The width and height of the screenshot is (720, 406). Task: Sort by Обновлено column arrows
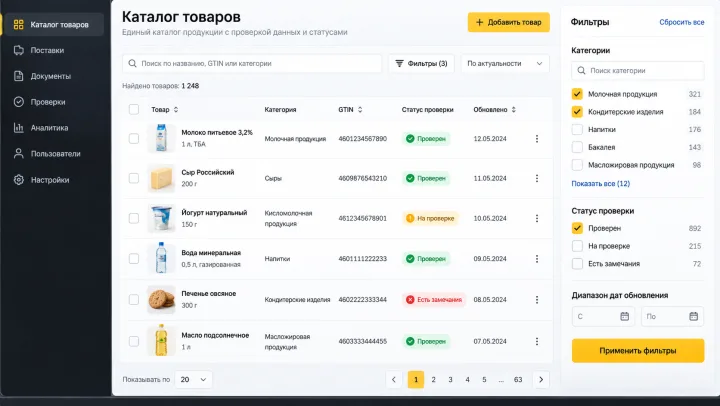(x=513, y=109)
